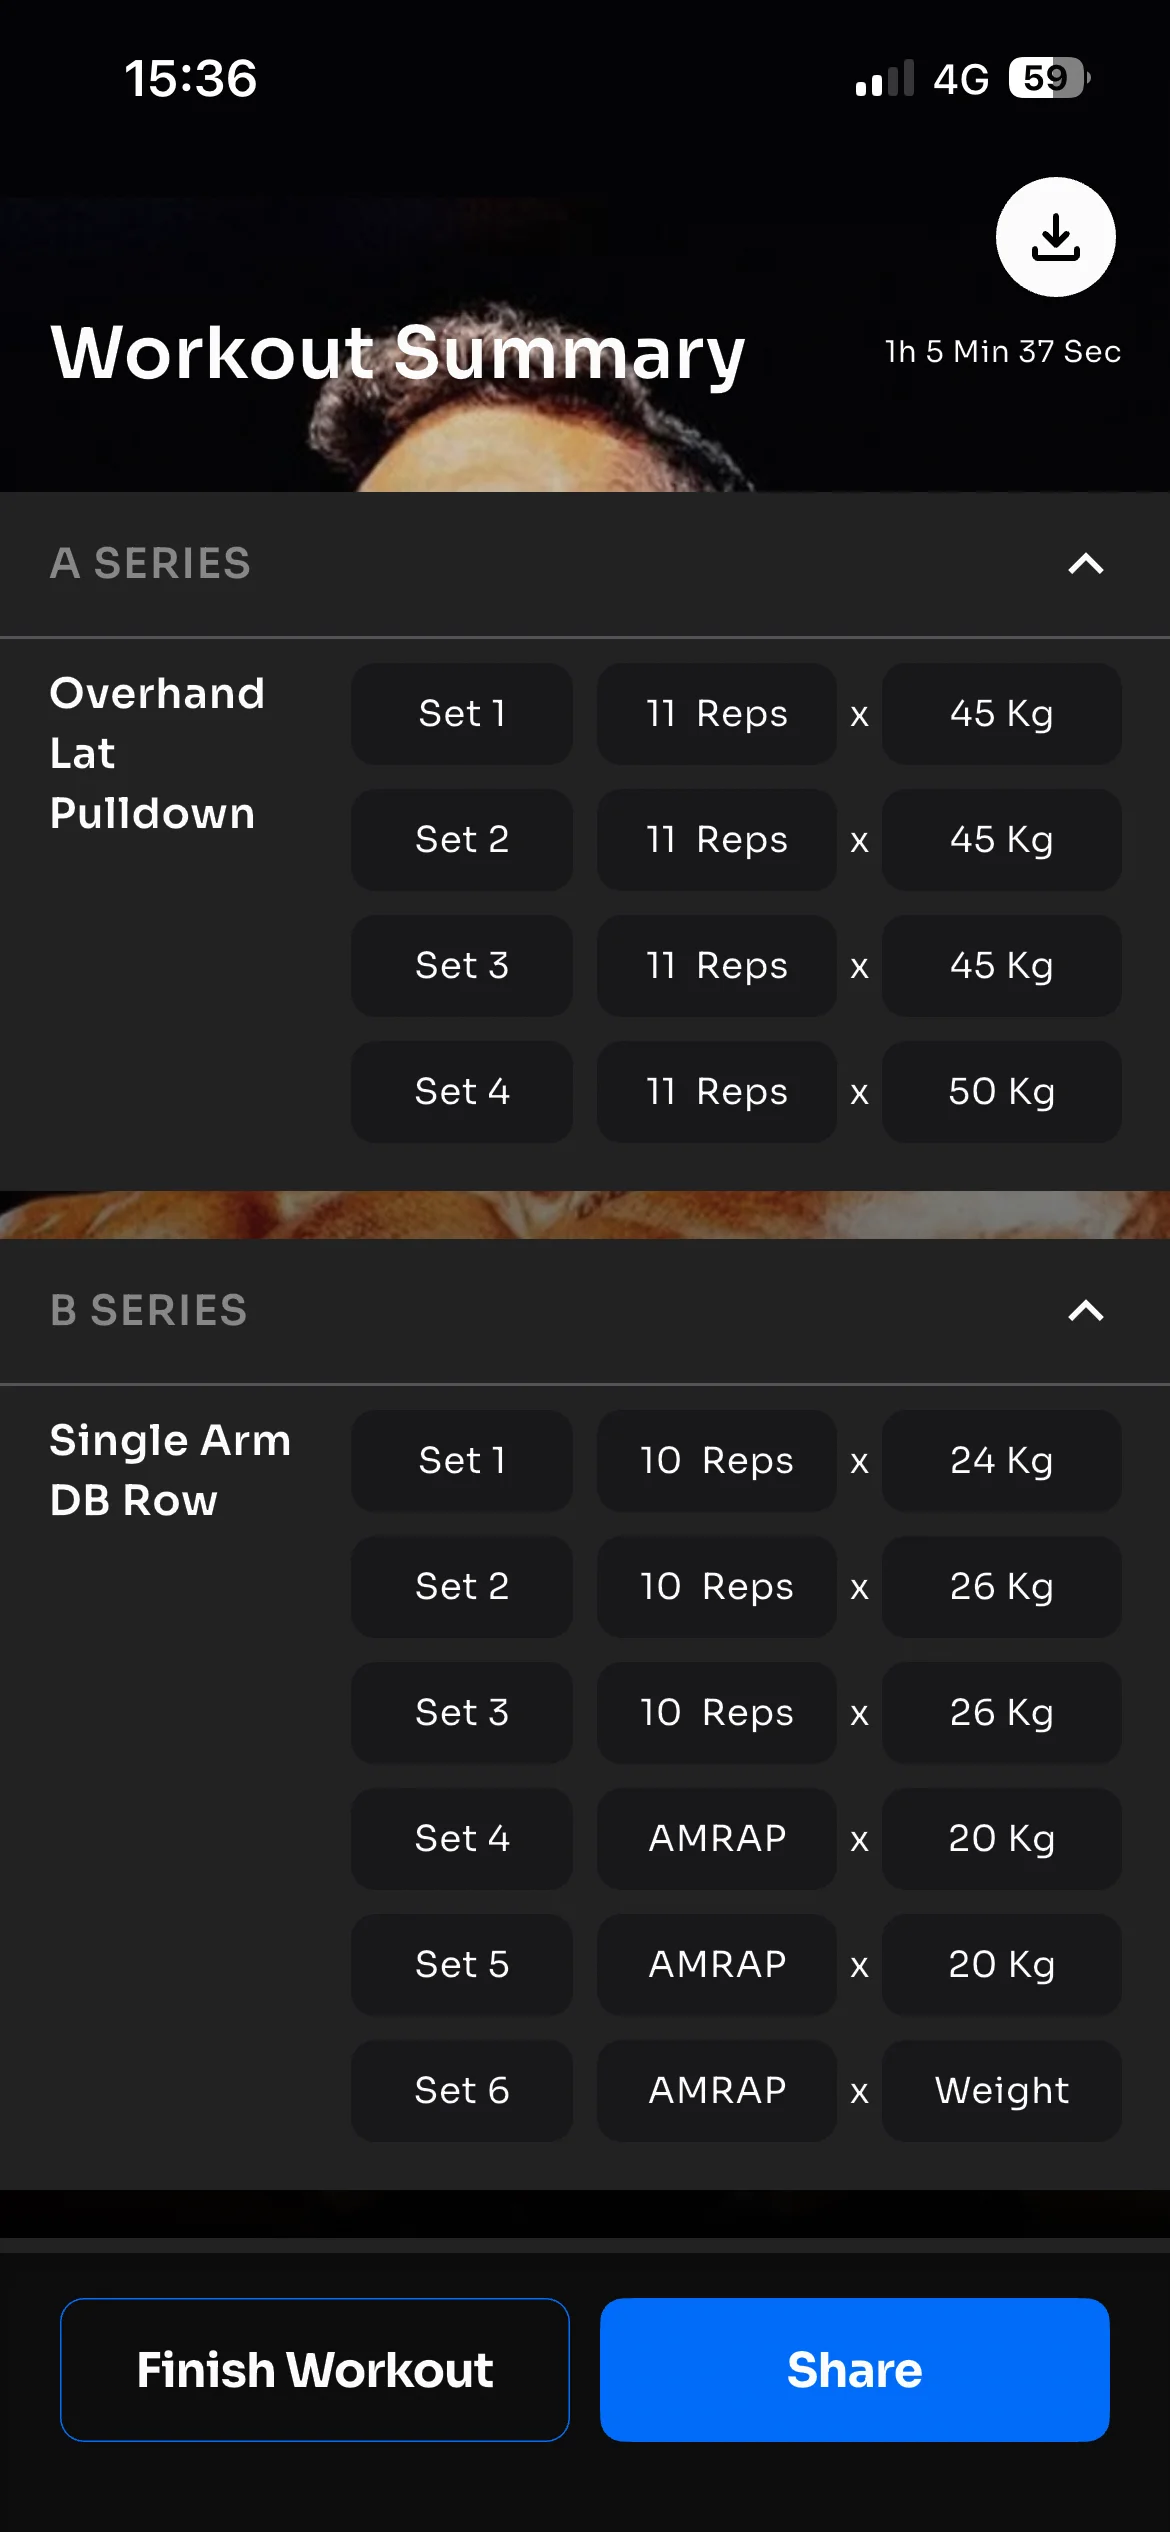Tap AMRAP field for Single Arm Set 4
Screen dimensions: 1170x2532
coord(716,1838)
